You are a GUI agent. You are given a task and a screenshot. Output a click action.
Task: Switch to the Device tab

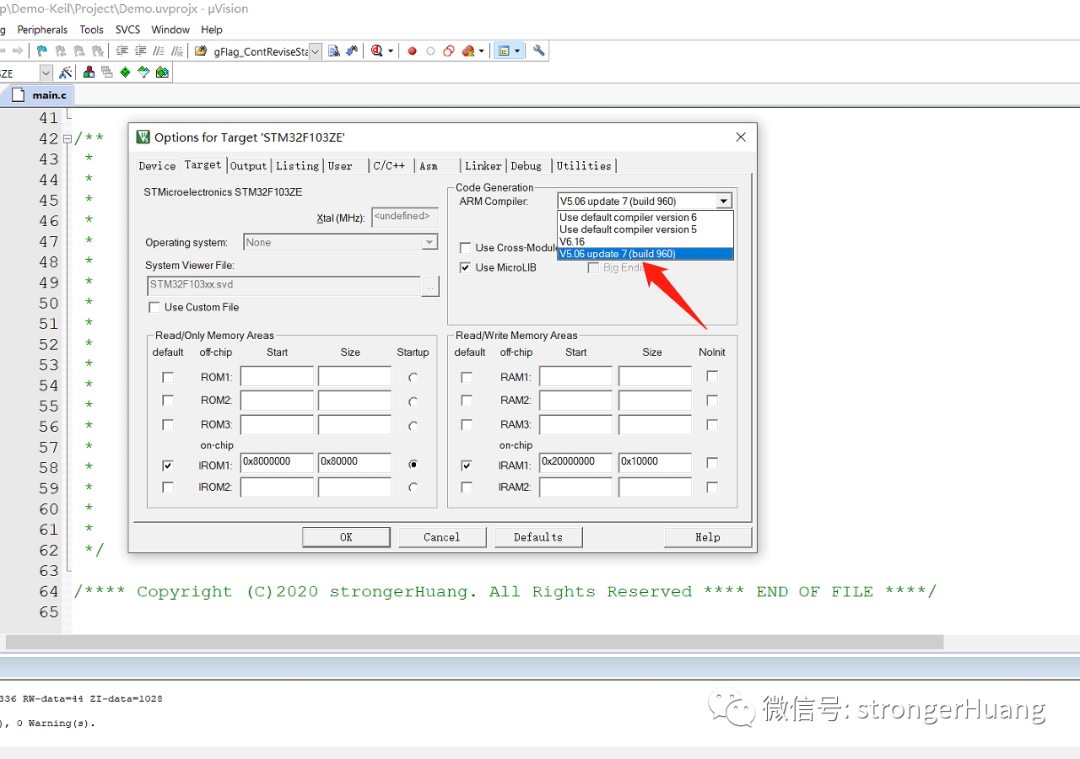(x=157, y=166)
